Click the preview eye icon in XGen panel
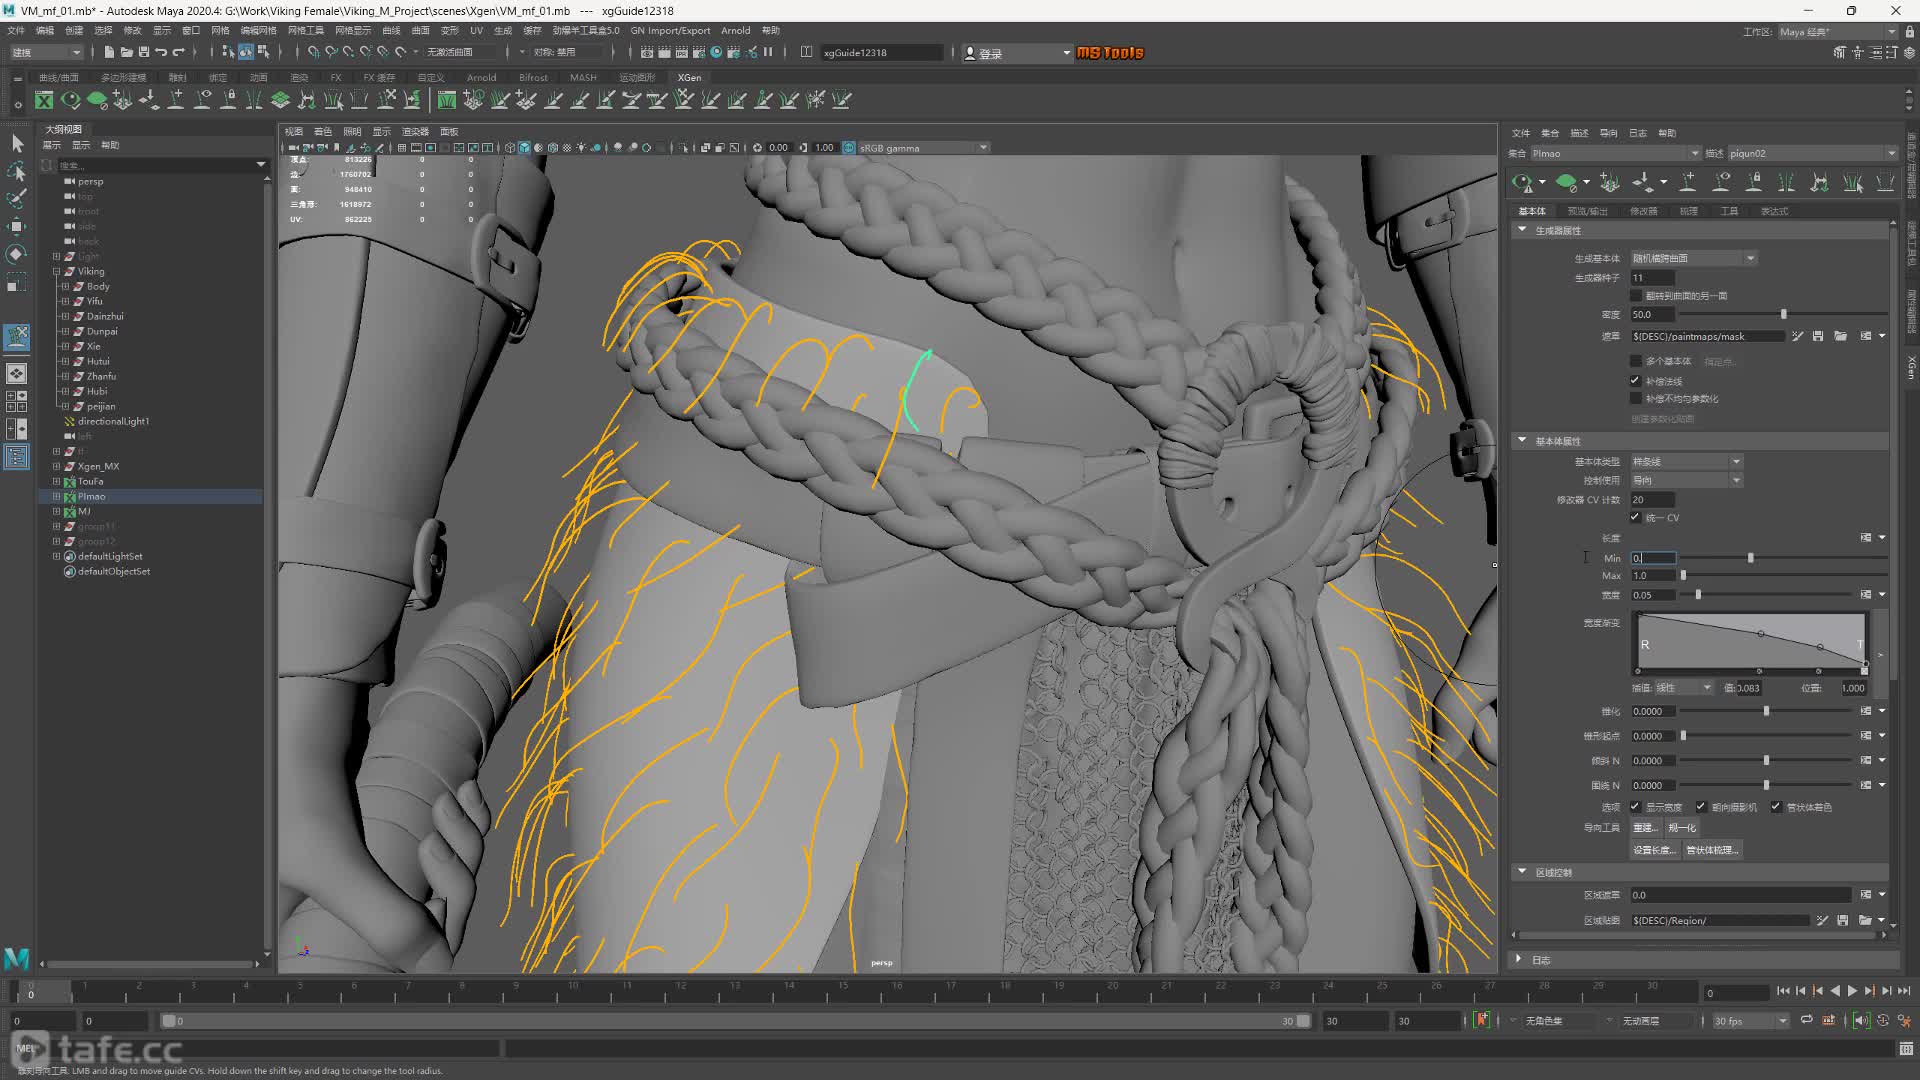The width and height of the screenshot is (1920, 1080). click(x=1522, y=182)
